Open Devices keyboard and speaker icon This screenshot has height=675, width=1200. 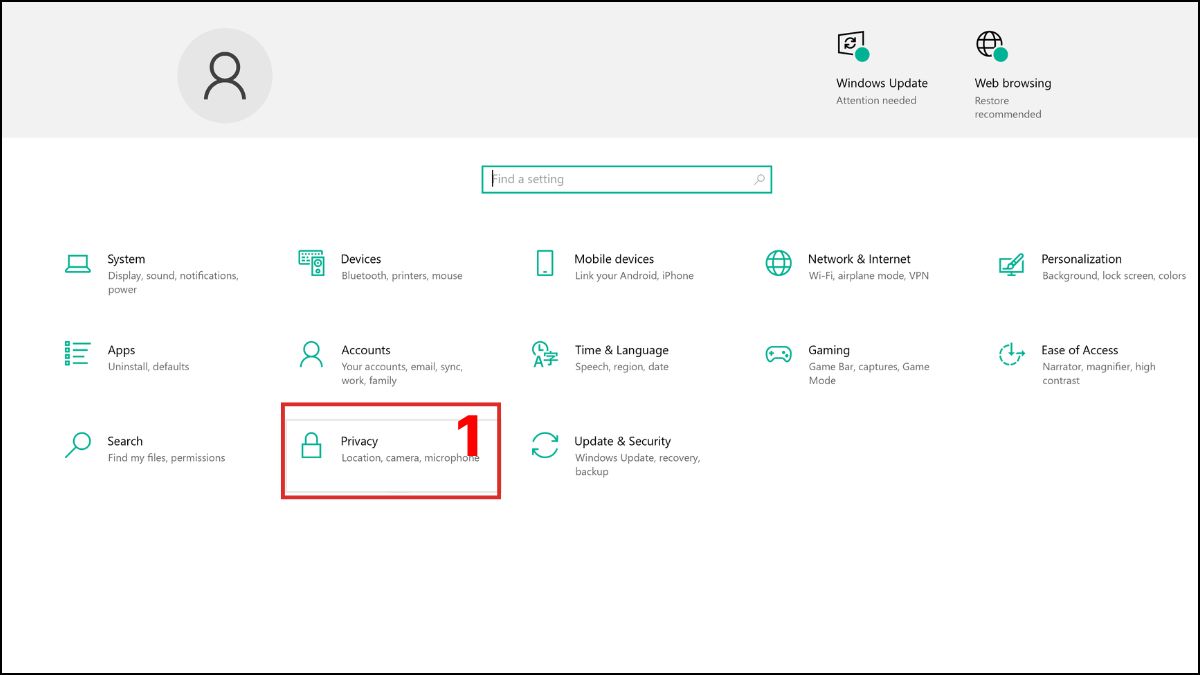(311, 264)
